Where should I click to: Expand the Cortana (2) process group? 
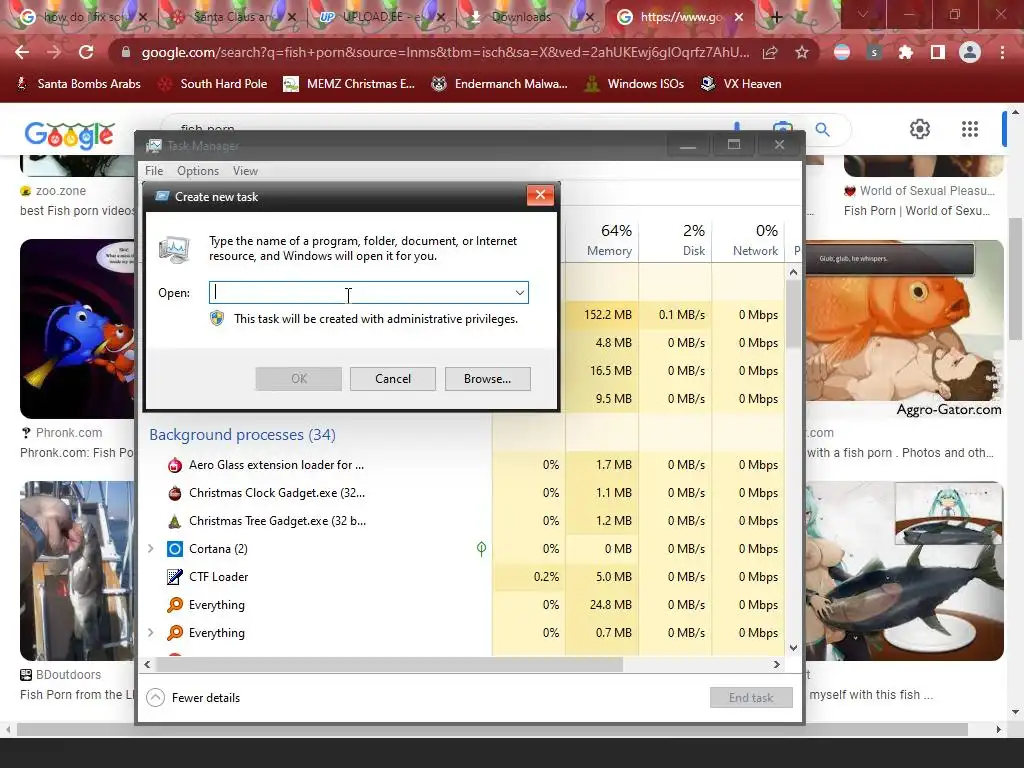tap(151, 549)
